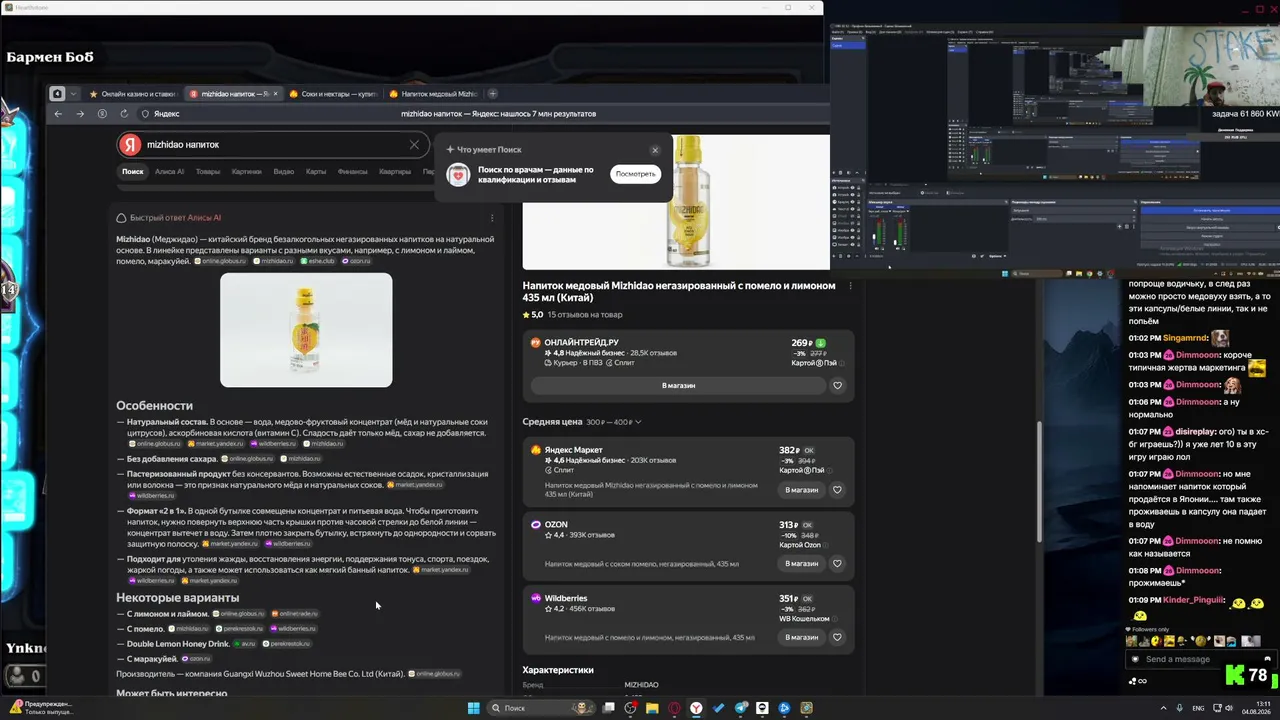Dismiss the 'Что умеет Поиск' popup
The height and width of the screenshot is (720, 1280).
coord(655,150)
